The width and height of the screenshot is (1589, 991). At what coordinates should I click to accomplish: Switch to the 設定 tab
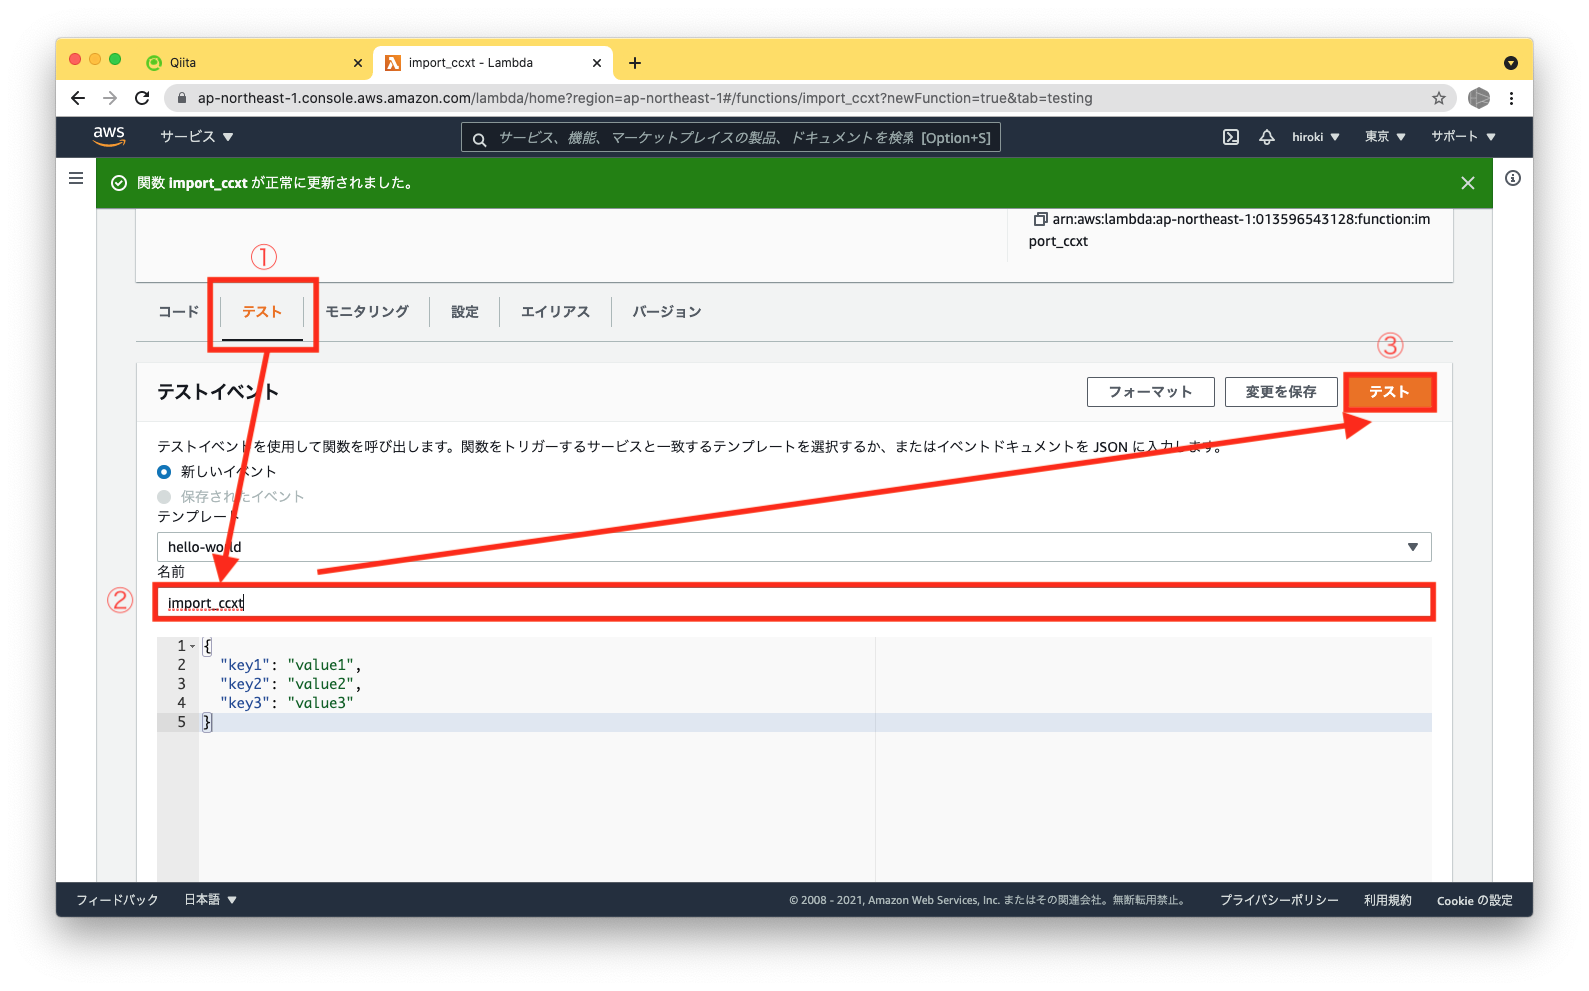pyautogui.click(x=465, y=312)
